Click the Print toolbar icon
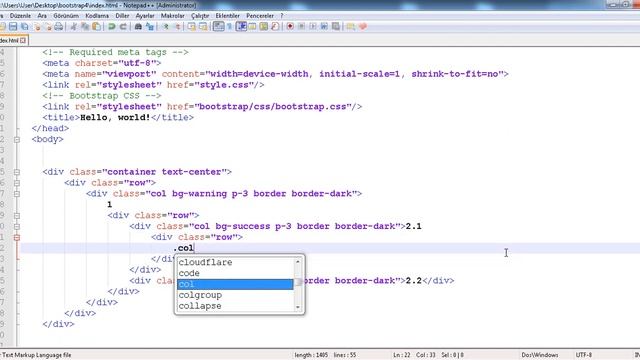 [x=59, y=27]
